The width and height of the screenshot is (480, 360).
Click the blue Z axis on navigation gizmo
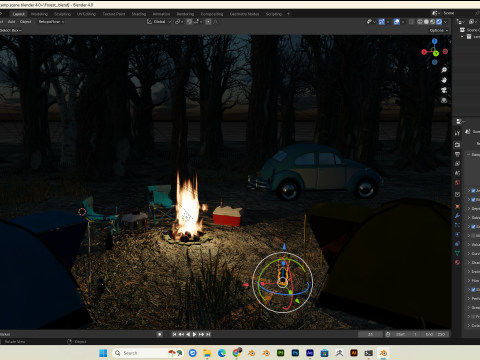pyautogui.click(x=435, y=41)
